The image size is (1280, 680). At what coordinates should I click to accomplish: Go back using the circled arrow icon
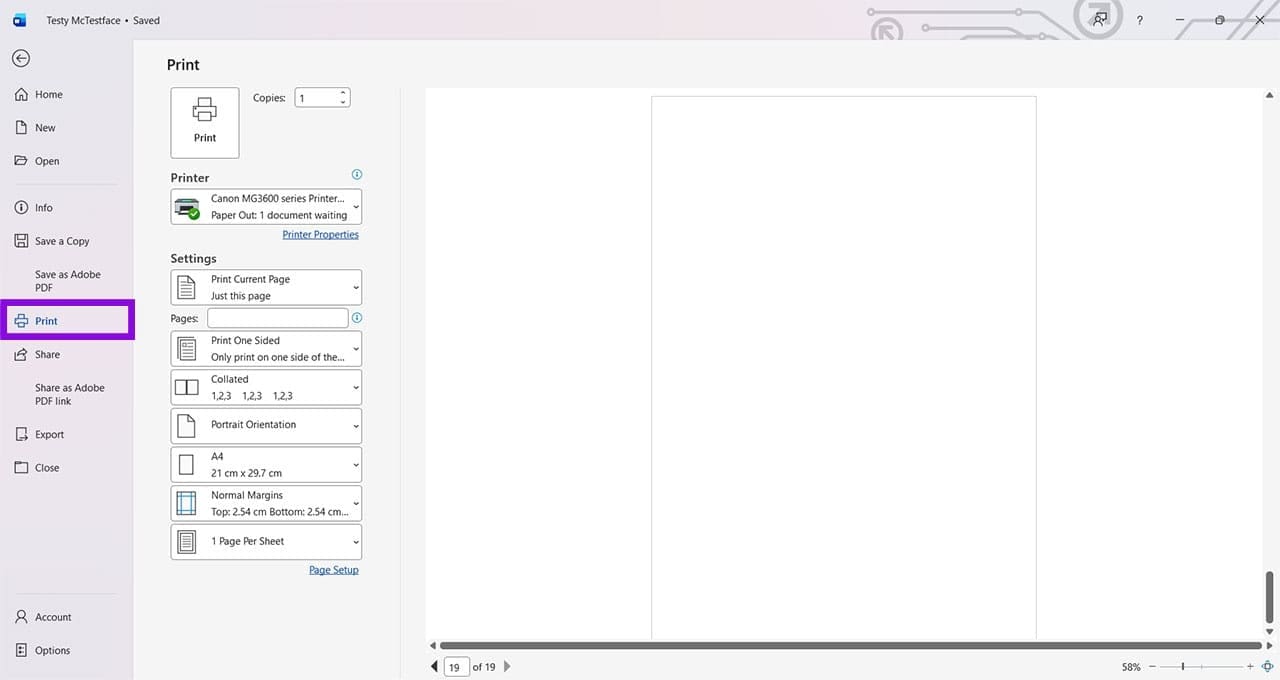tap(21, 59)
